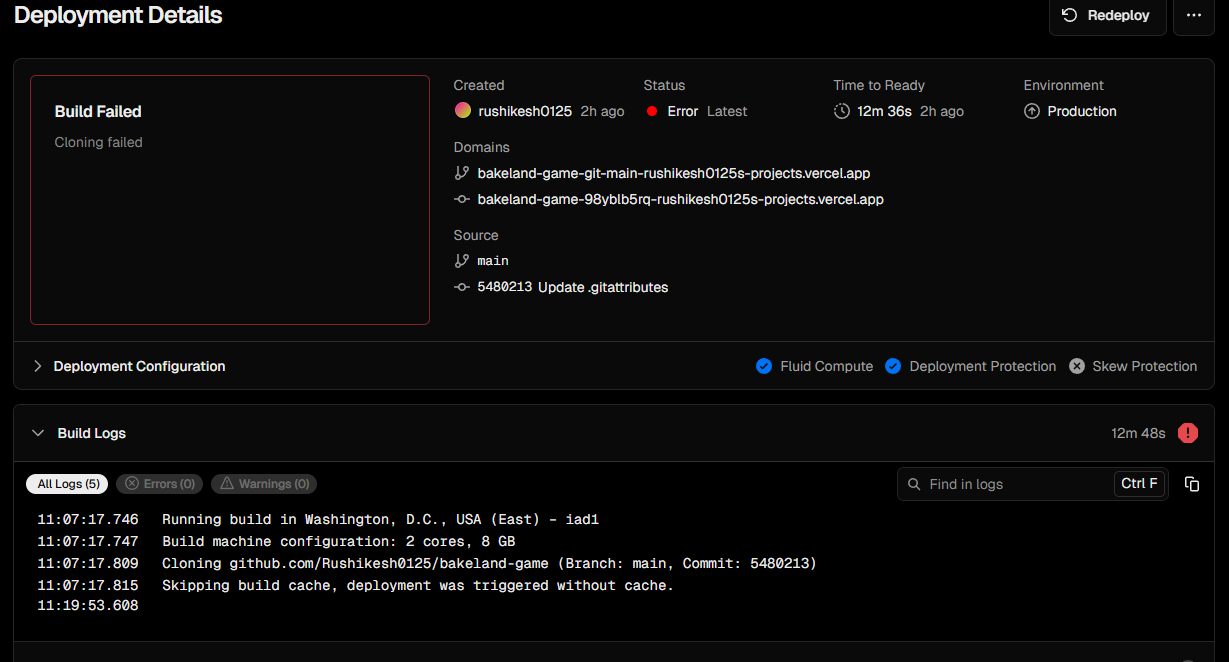Copy the build logs with the copy icon
The width and height of the screenshot is (1229, 662).
pos(1192,484)
